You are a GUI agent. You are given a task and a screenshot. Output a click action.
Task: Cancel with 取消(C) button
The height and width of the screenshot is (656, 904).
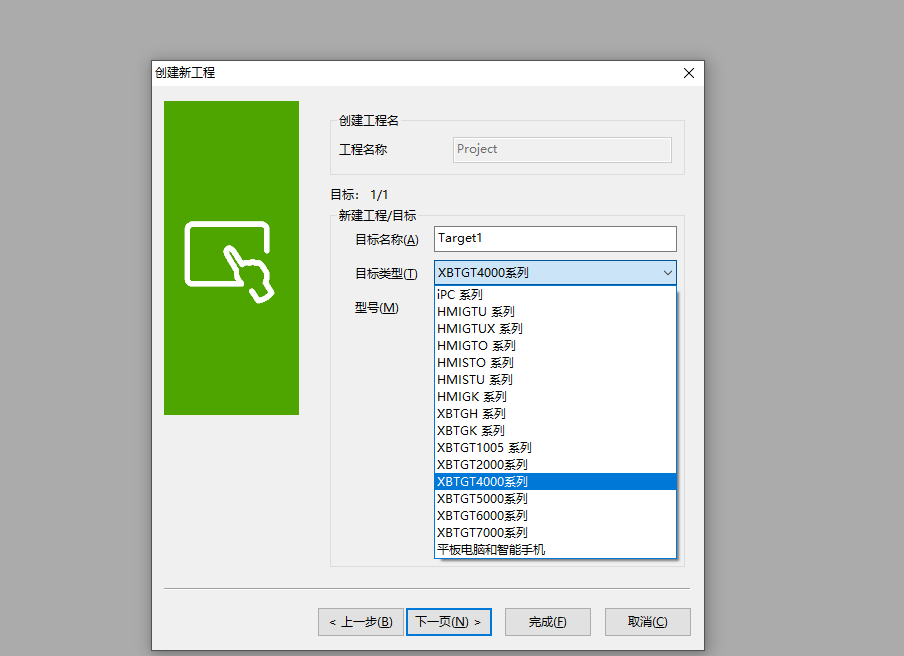(x=647, y=622)
